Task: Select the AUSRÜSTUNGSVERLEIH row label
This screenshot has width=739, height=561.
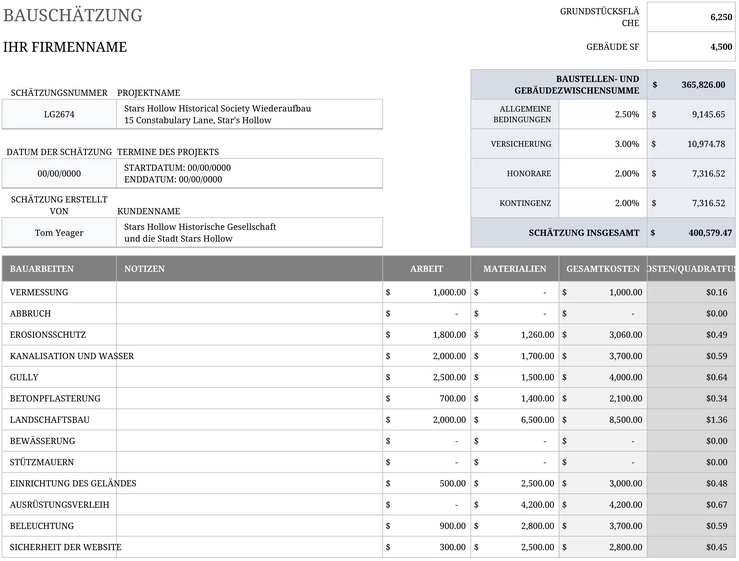Action: [59, 504]
